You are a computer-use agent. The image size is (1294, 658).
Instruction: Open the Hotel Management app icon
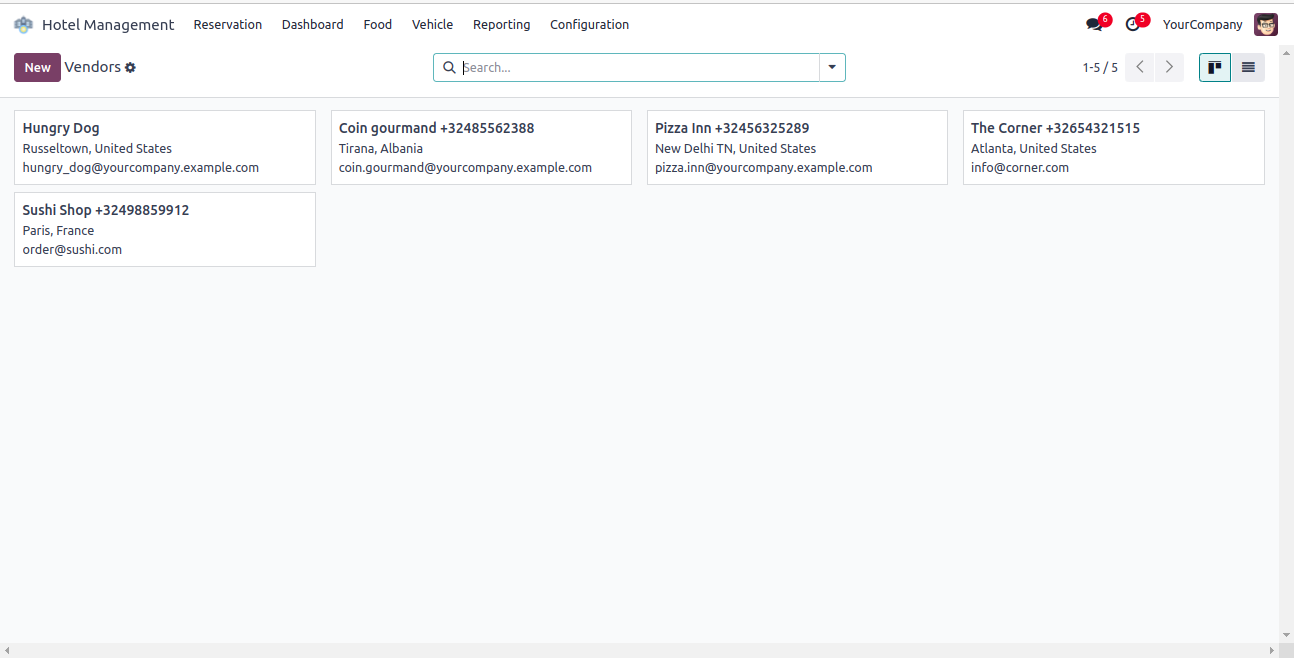pyautogui.click(x=23, y=24)
